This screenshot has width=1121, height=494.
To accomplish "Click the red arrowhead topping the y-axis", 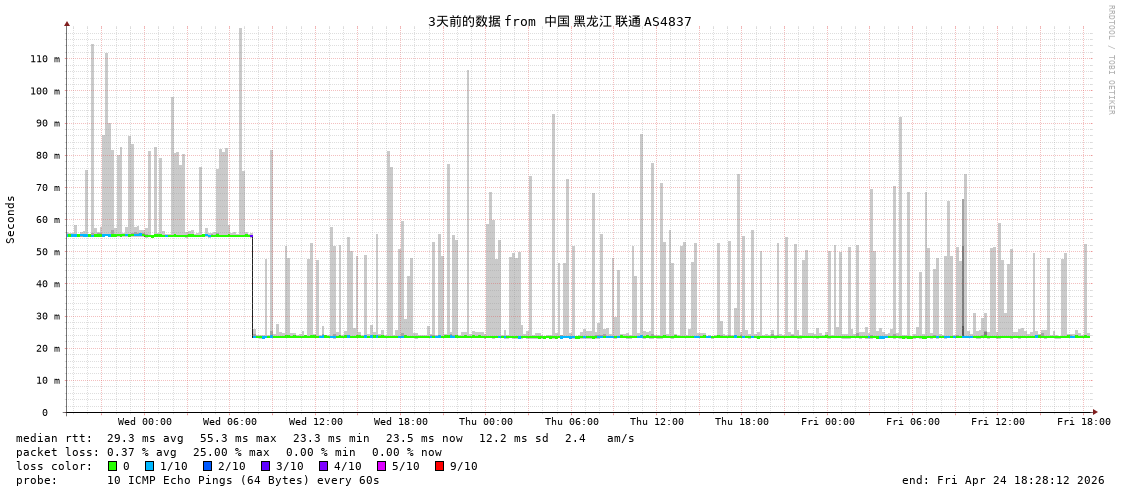I will [x=66, y=24].
